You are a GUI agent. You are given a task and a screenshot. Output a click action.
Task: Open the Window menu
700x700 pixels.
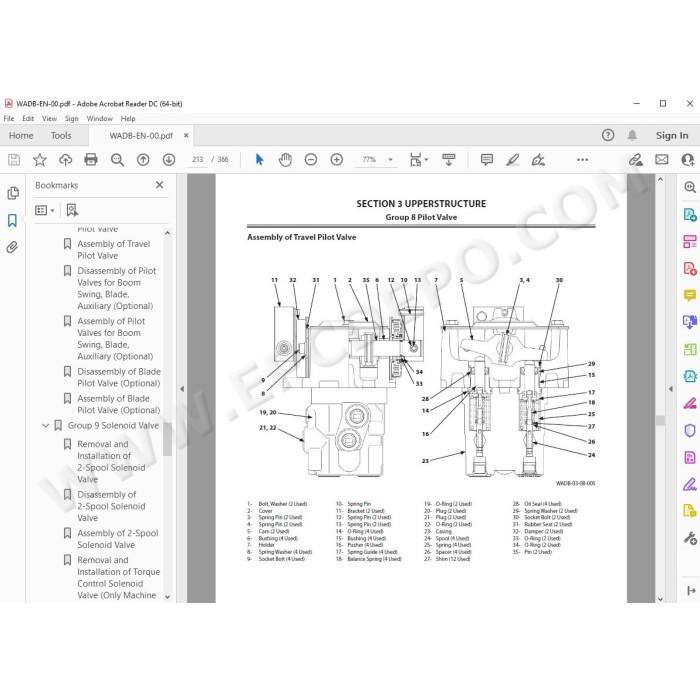[x=99, y=118]
